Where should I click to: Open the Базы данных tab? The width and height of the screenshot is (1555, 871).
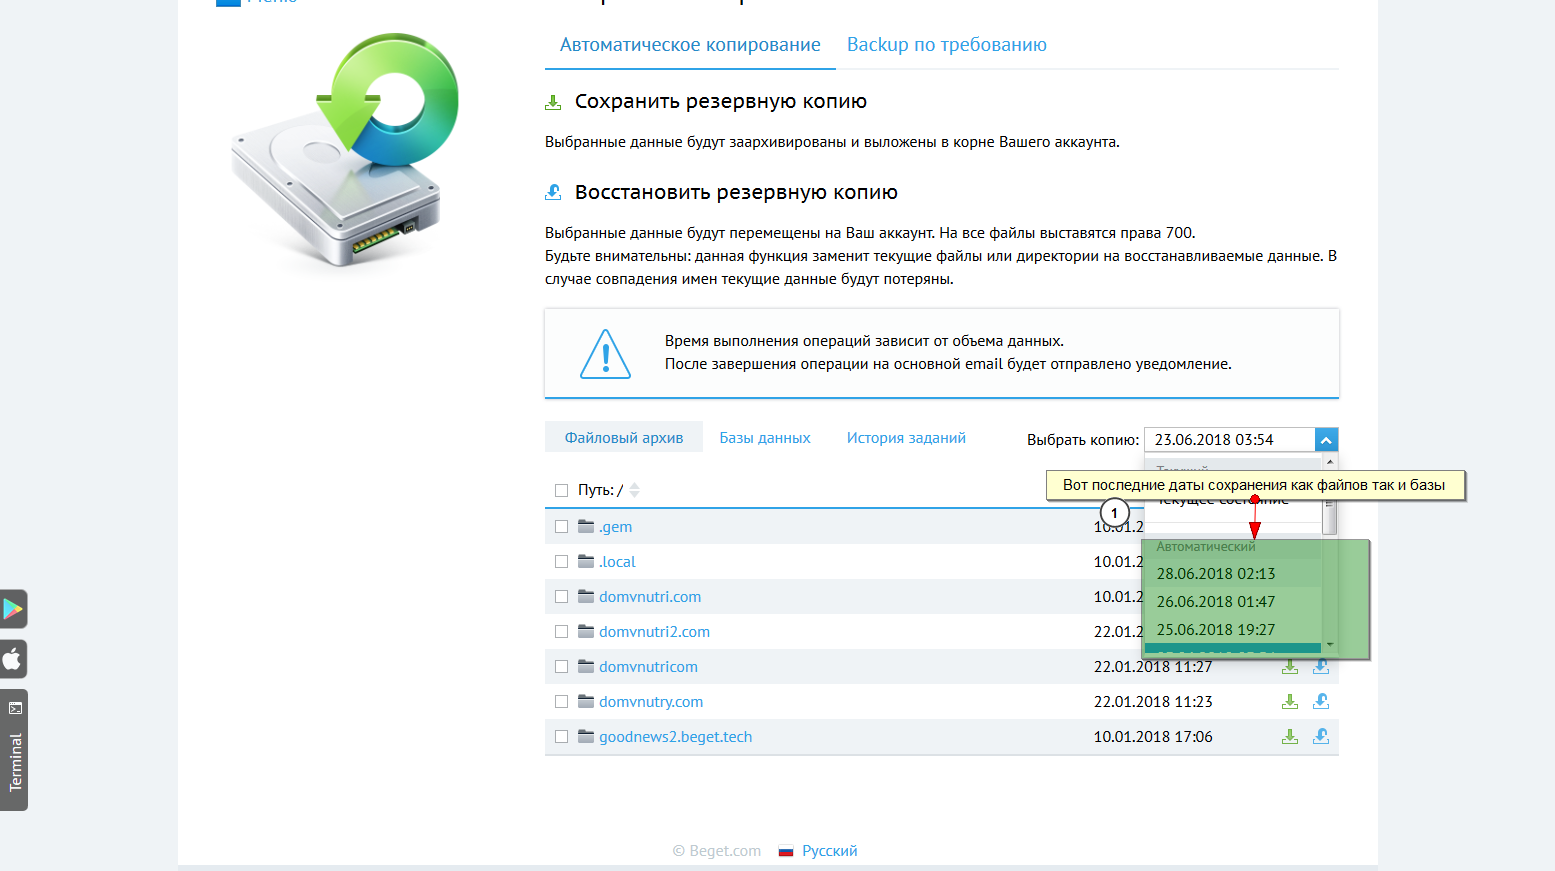(765, 438)
